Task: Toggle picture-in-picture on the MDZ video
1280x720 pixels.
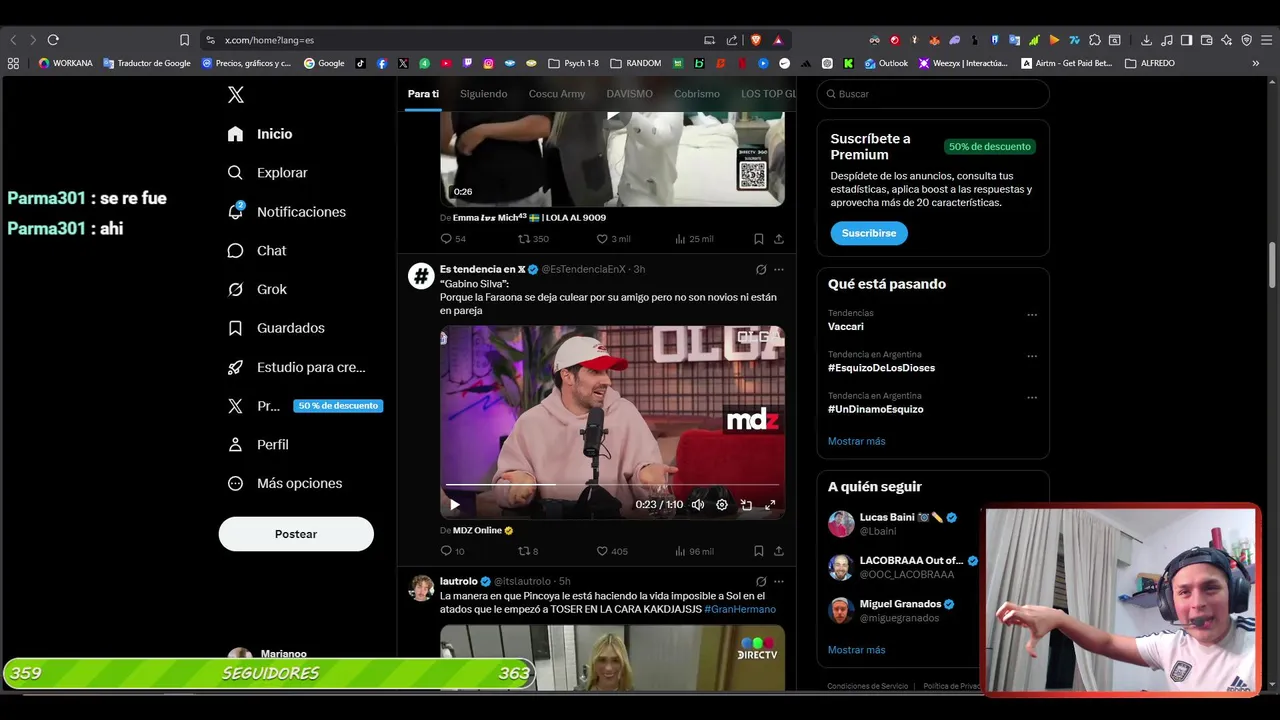Action: click(x=746, y=505)
